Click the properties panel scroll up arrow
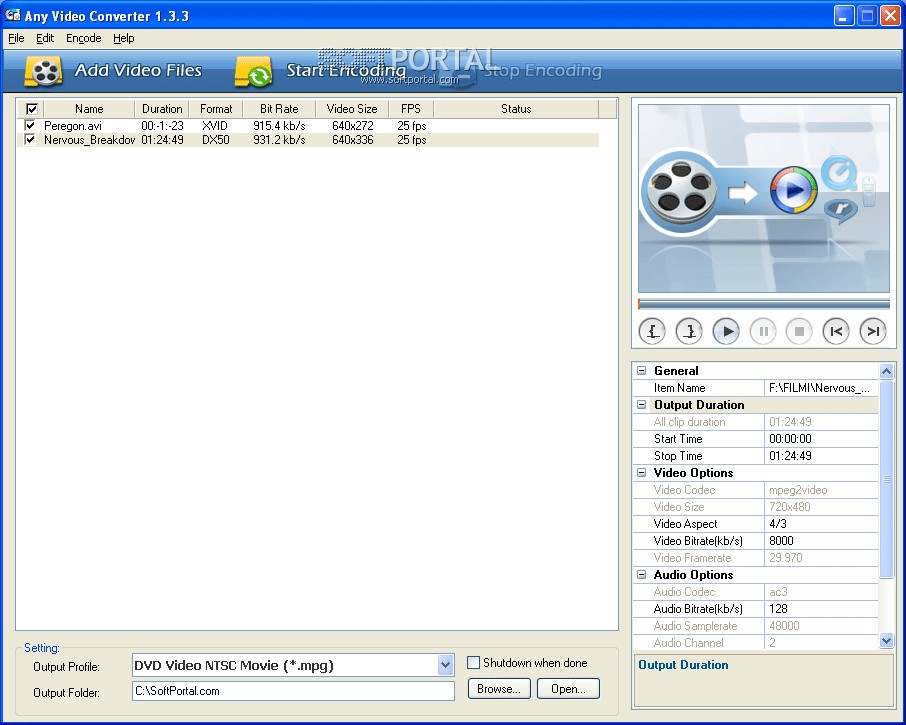The image size is (906, 725). click(886, 371)
